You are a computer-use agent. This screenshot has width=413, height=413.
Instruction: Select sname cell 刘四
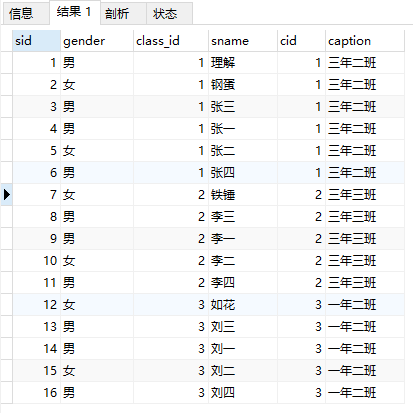click(x=243, y=392)
